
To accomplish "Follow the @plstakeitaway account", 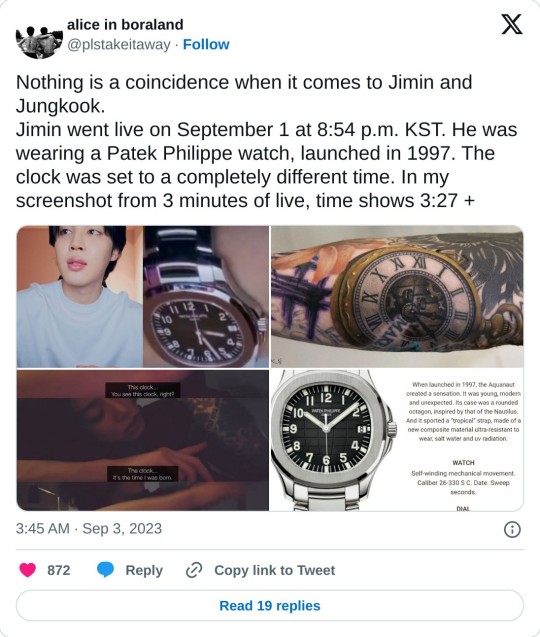I will point(206,44).
